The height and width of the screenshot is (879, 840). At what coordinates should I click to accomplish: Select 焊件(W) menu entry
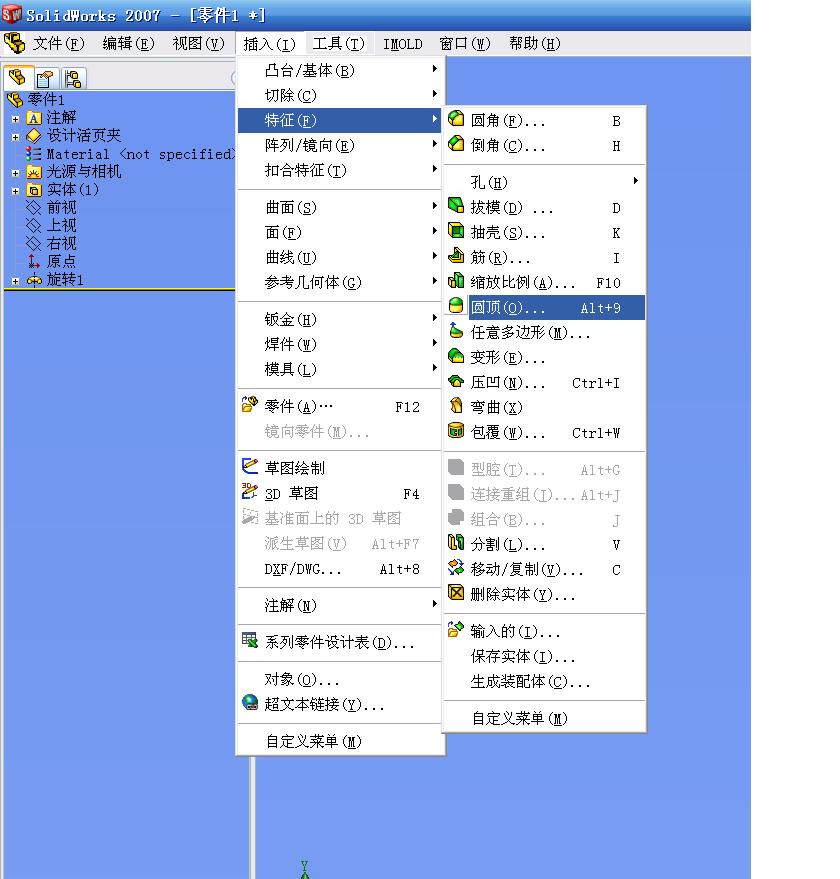(340, 344)
